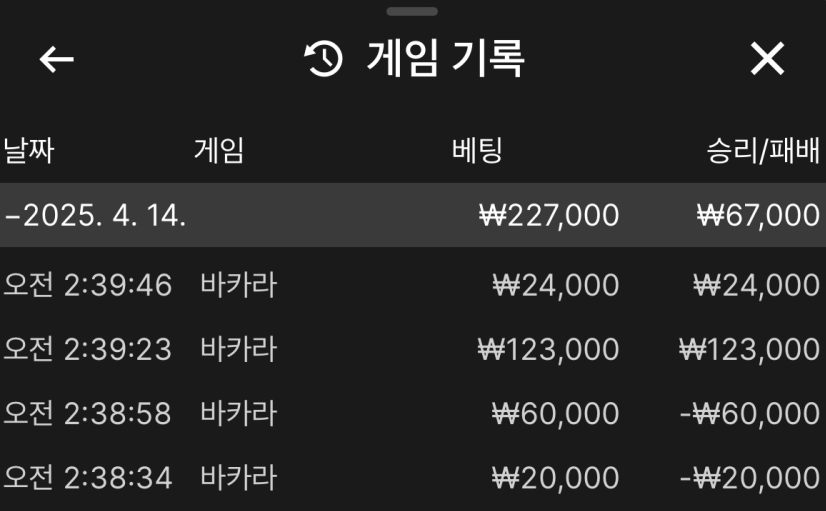Image resolution: width=826 pixels, height=511 pixels.
Task: Tap the sheet drag handle at top
Action: (412, 11)
